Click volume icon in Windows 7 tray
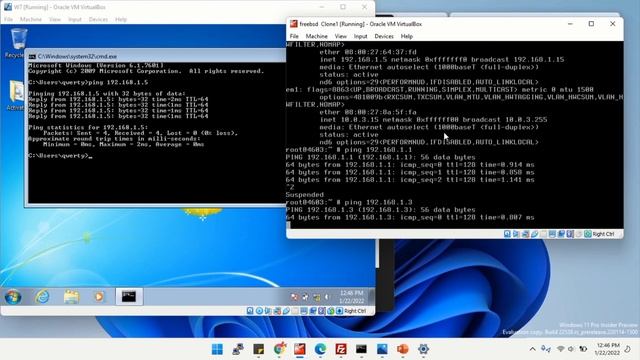Viewport: 640px width, 360px height. (x=327, y=297)
